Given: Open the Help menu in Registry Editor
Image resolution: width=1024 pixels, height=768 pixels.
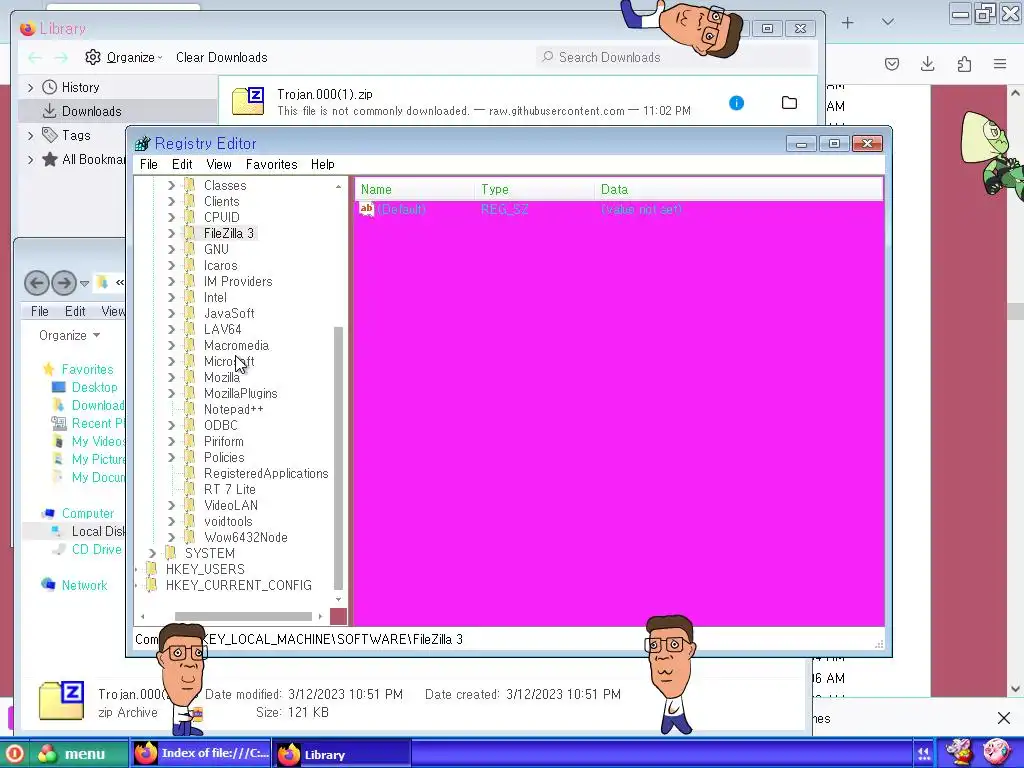Looking at the screenshot, I should point(323,165).
